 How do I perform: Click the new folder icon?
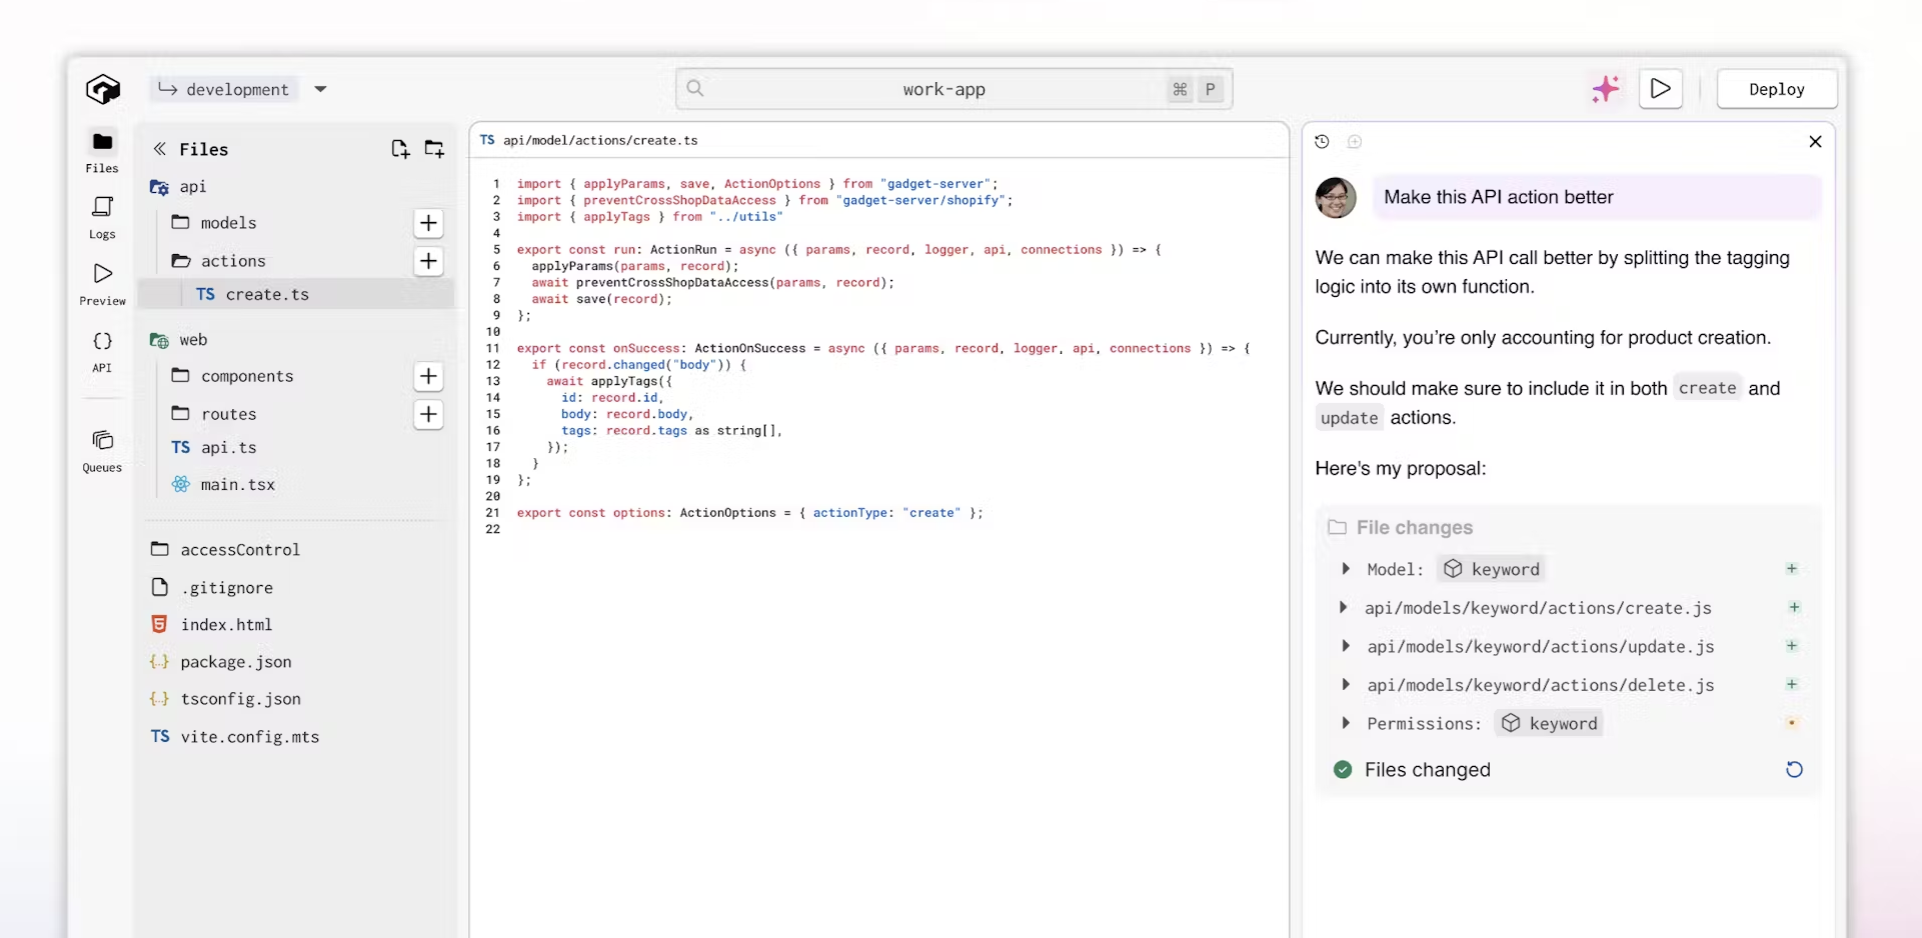click(x=434, y=149)
